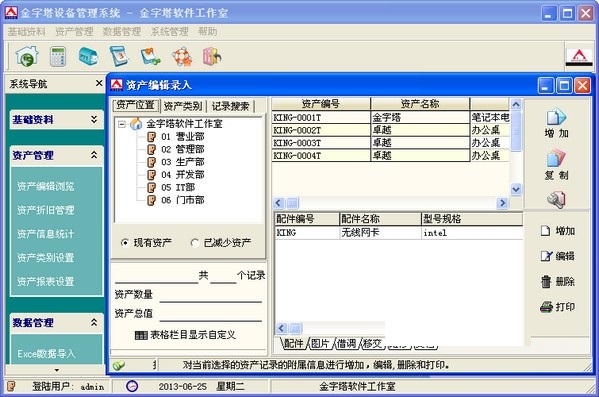
Task: Open the 资产管理 menu
Action: coord(74,31)
